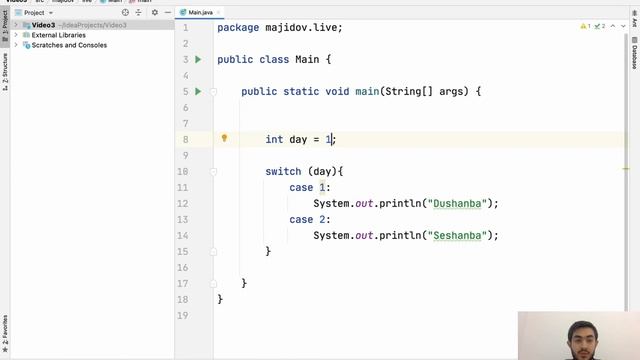
Task: Select the Video3 project row
Action: click(92, 25)
